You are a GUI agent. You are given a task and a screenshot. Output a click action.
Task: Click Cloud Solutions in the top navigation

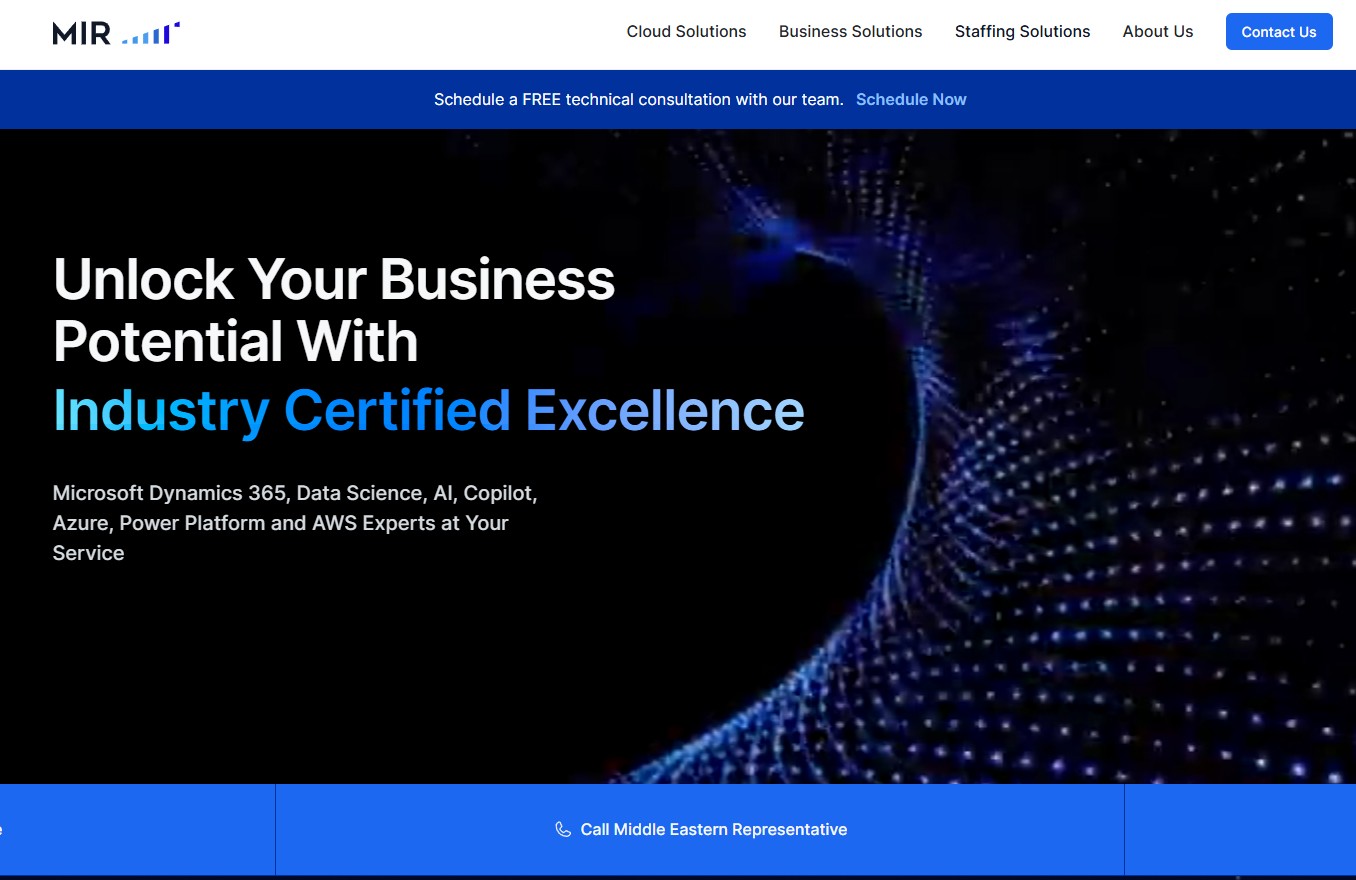click(686, 31)
